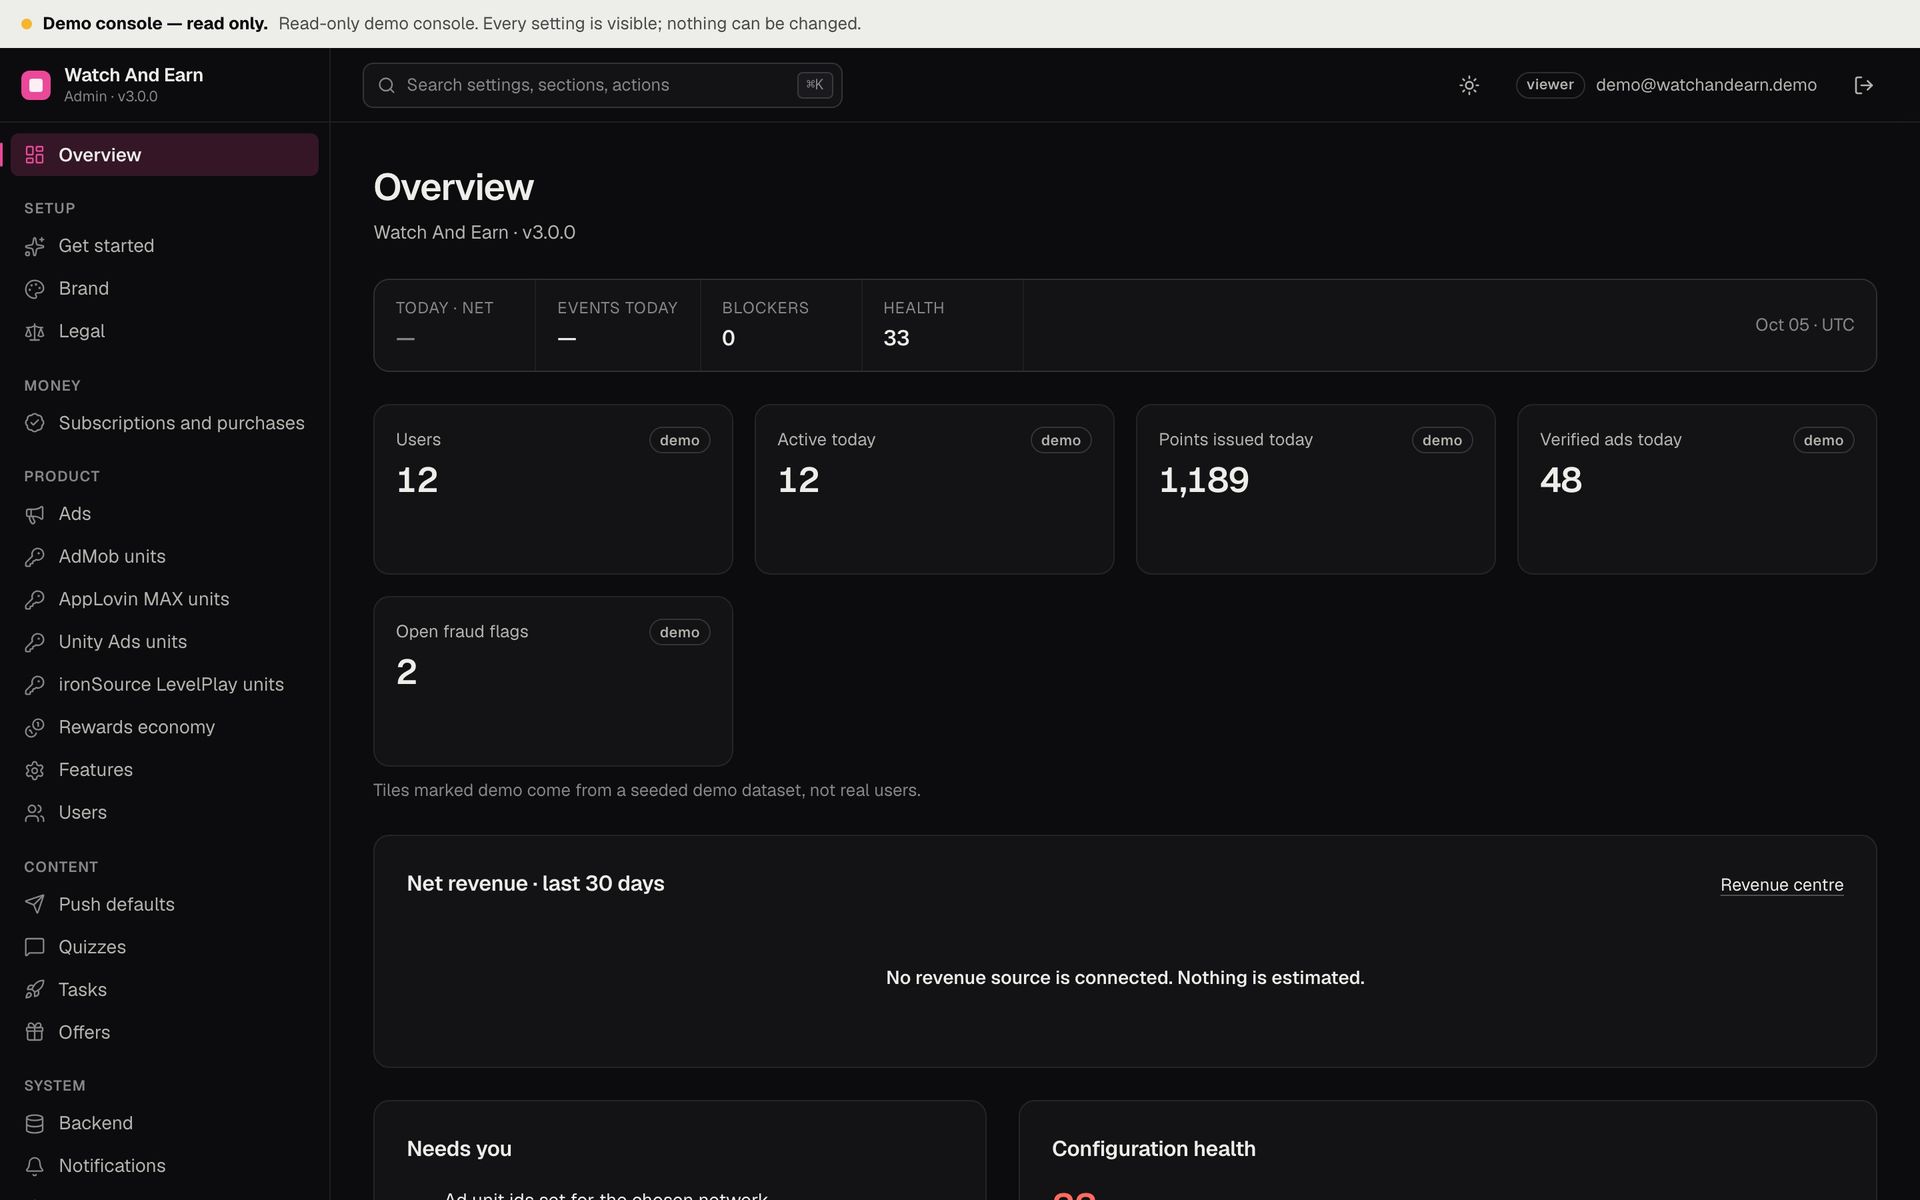Go to AppLovin MAX units
This screenshot has width=1920, height=1200.
pos(165,599)
